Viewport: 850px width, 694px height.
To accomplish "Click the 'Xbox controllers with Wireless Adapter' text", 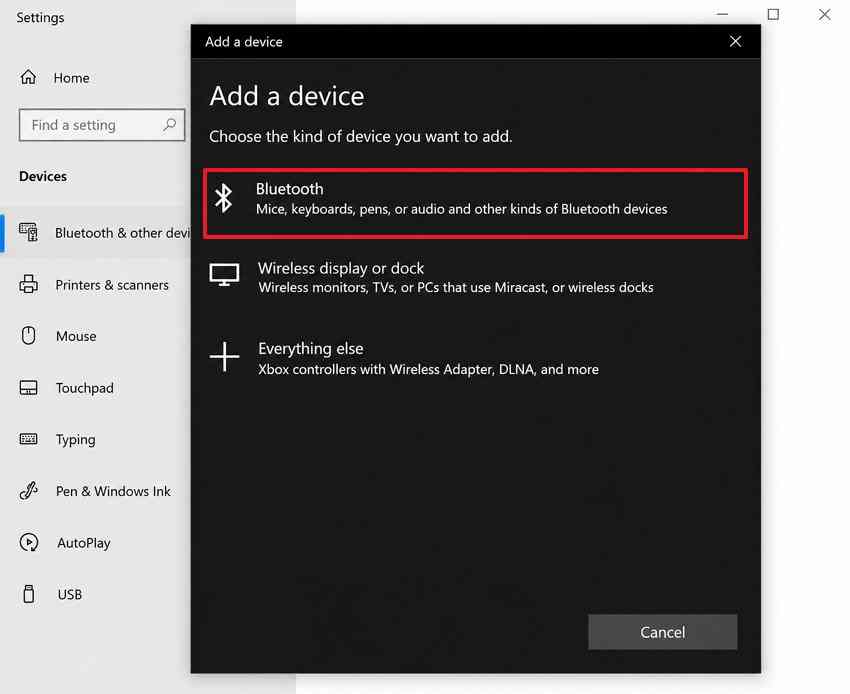I will (428, 369).
